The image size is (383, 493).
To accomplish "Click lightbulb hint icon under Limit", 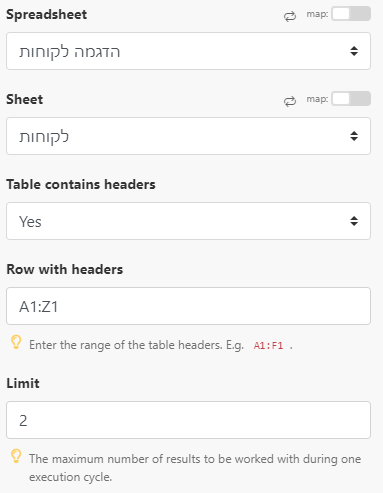I will 16,456.
